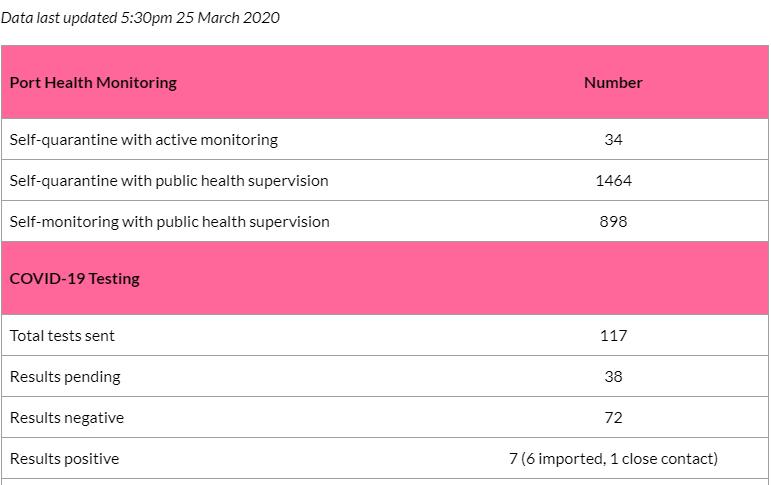Select Self-quarantine with public health supervision text
The width and height of the screenshot is (771, 485).
point(169,181)
